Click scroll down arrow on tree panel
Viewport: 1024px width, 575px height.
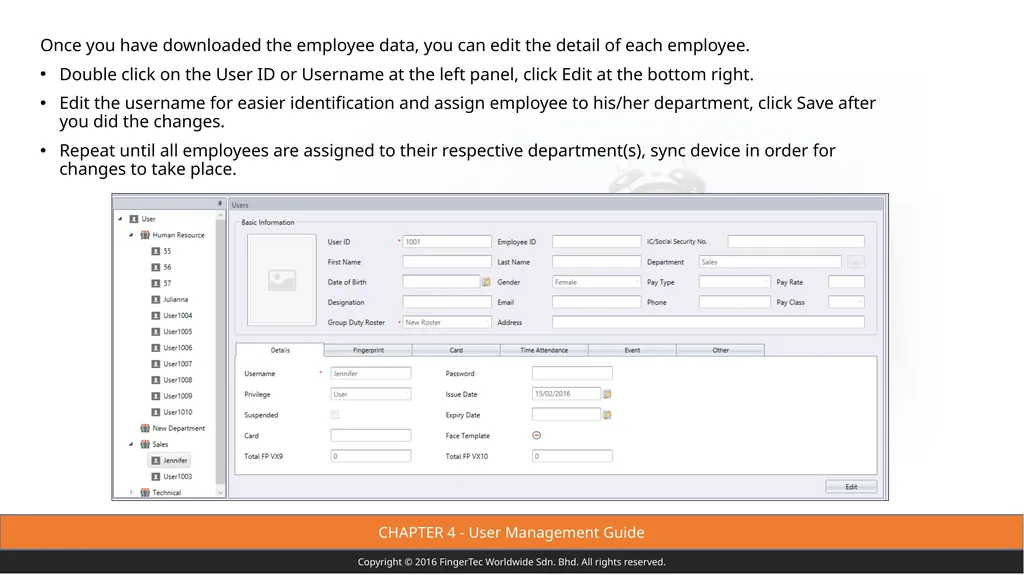(x=220, y=493)
